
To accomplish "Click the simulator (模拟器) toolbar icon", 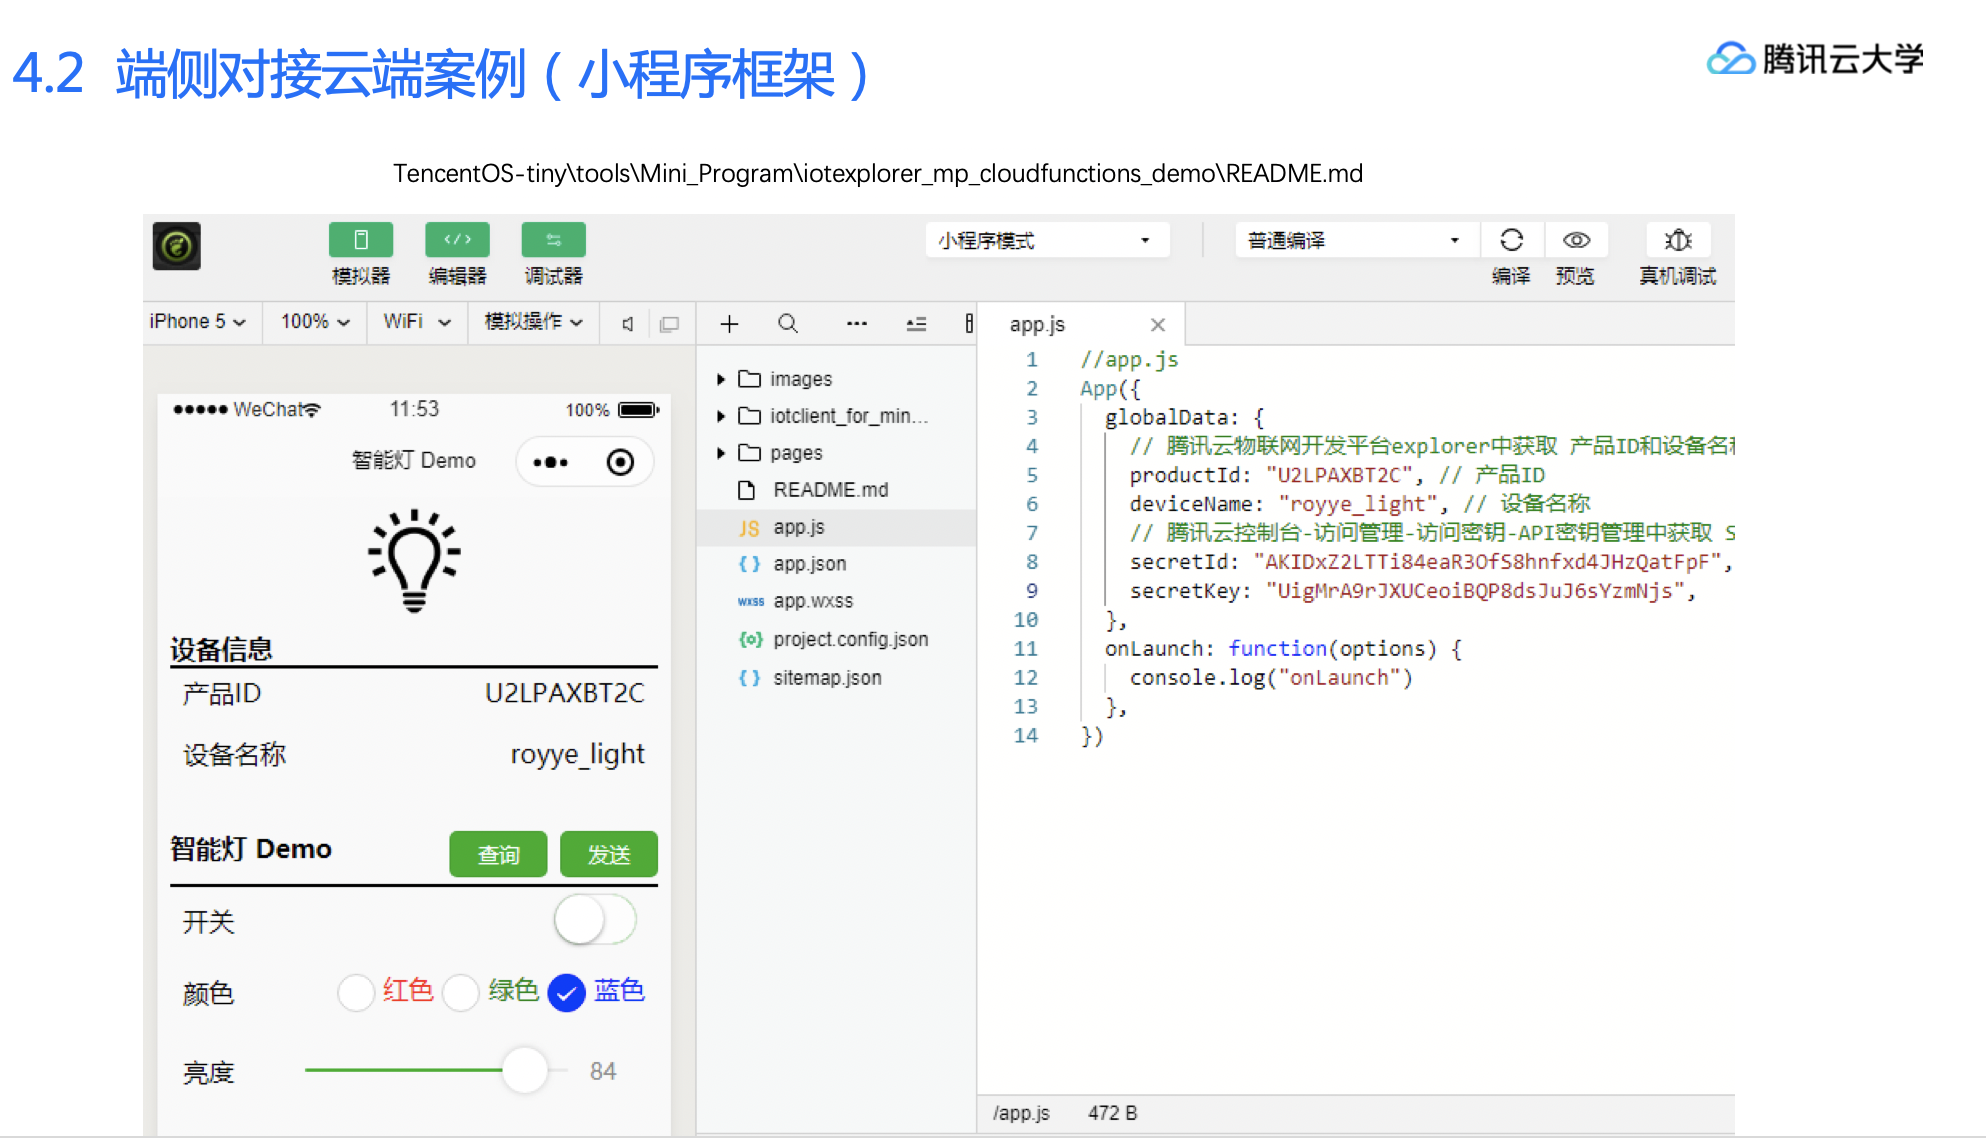I will (360, 241).
